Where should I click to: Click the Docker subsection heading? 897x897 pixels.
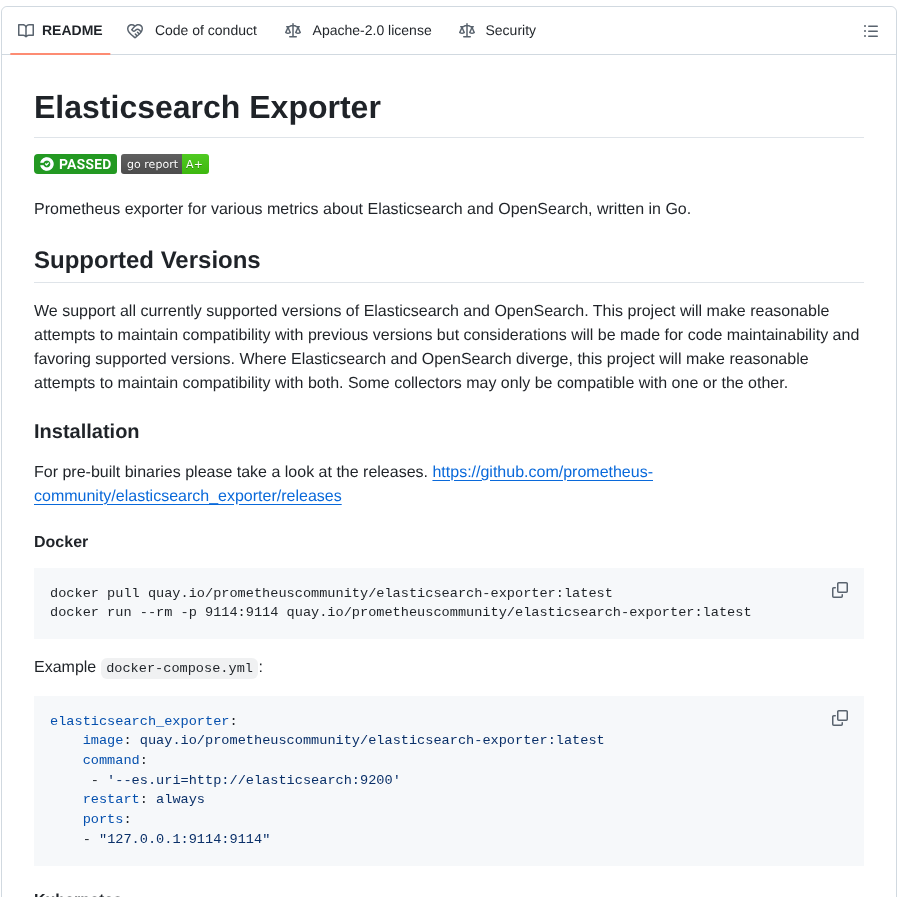pos(61,541)
